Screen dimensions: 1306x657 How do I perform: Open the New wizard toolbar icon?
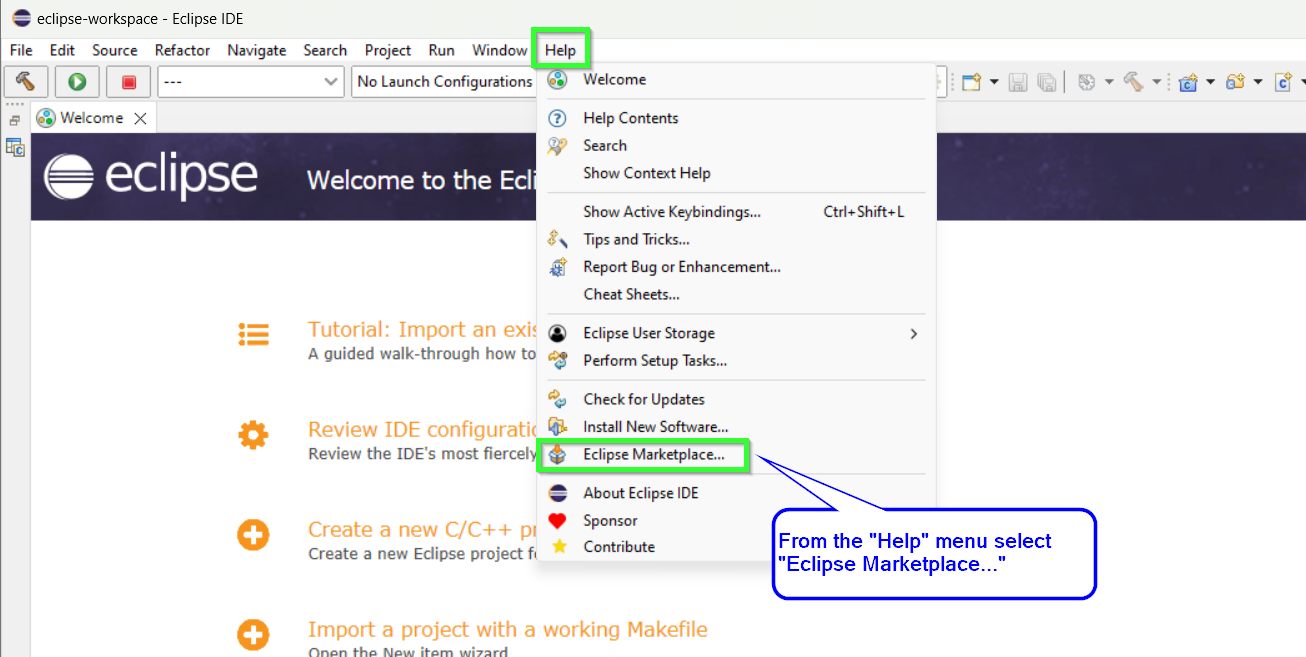tap(970, 82)
